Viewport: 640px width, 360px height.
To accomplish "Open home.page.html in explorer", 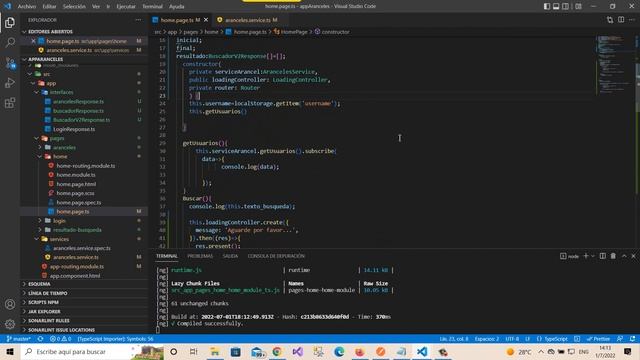I will click(x=76, y=184).
